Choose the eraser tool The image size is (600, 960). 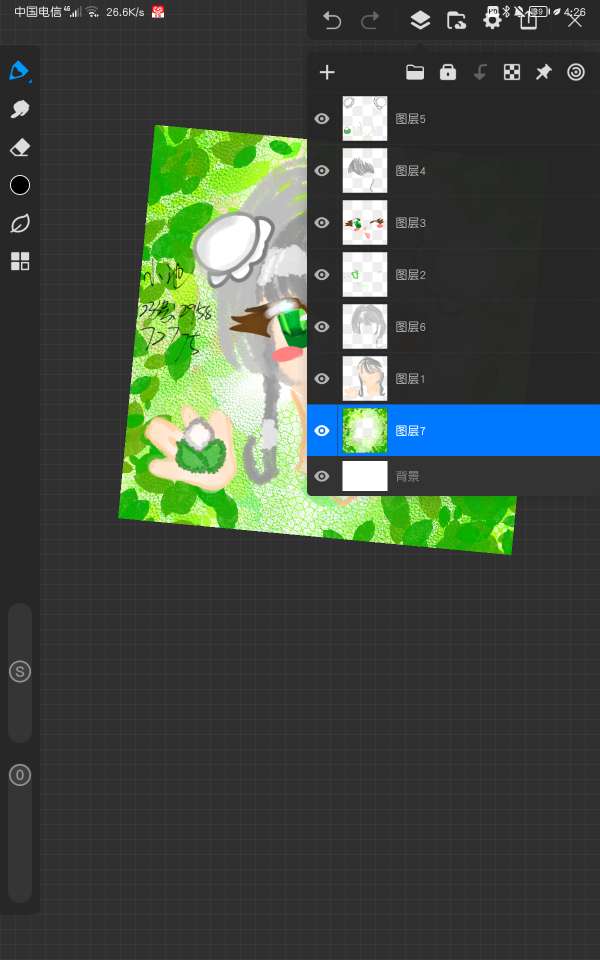19,147
